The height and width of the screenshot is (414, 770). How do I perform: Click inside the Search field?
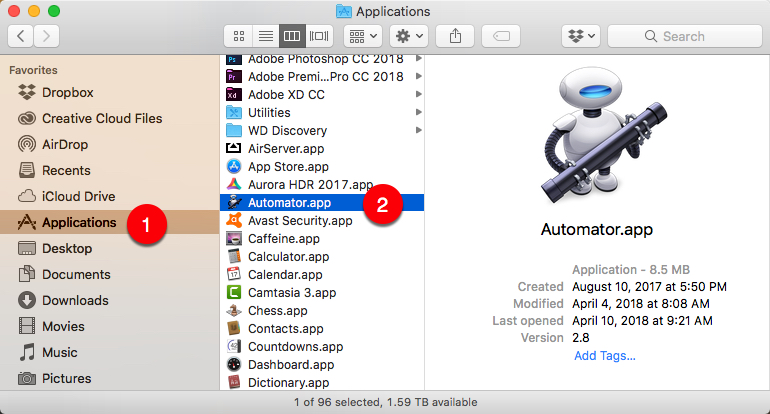690,36
